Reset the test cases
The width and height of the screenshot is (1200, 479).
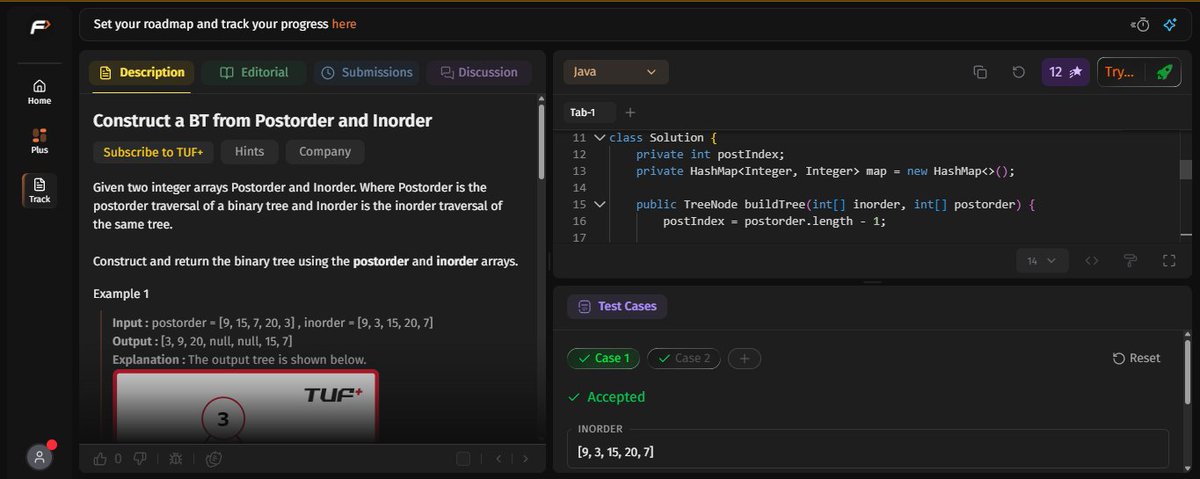tap(1137, 358)
